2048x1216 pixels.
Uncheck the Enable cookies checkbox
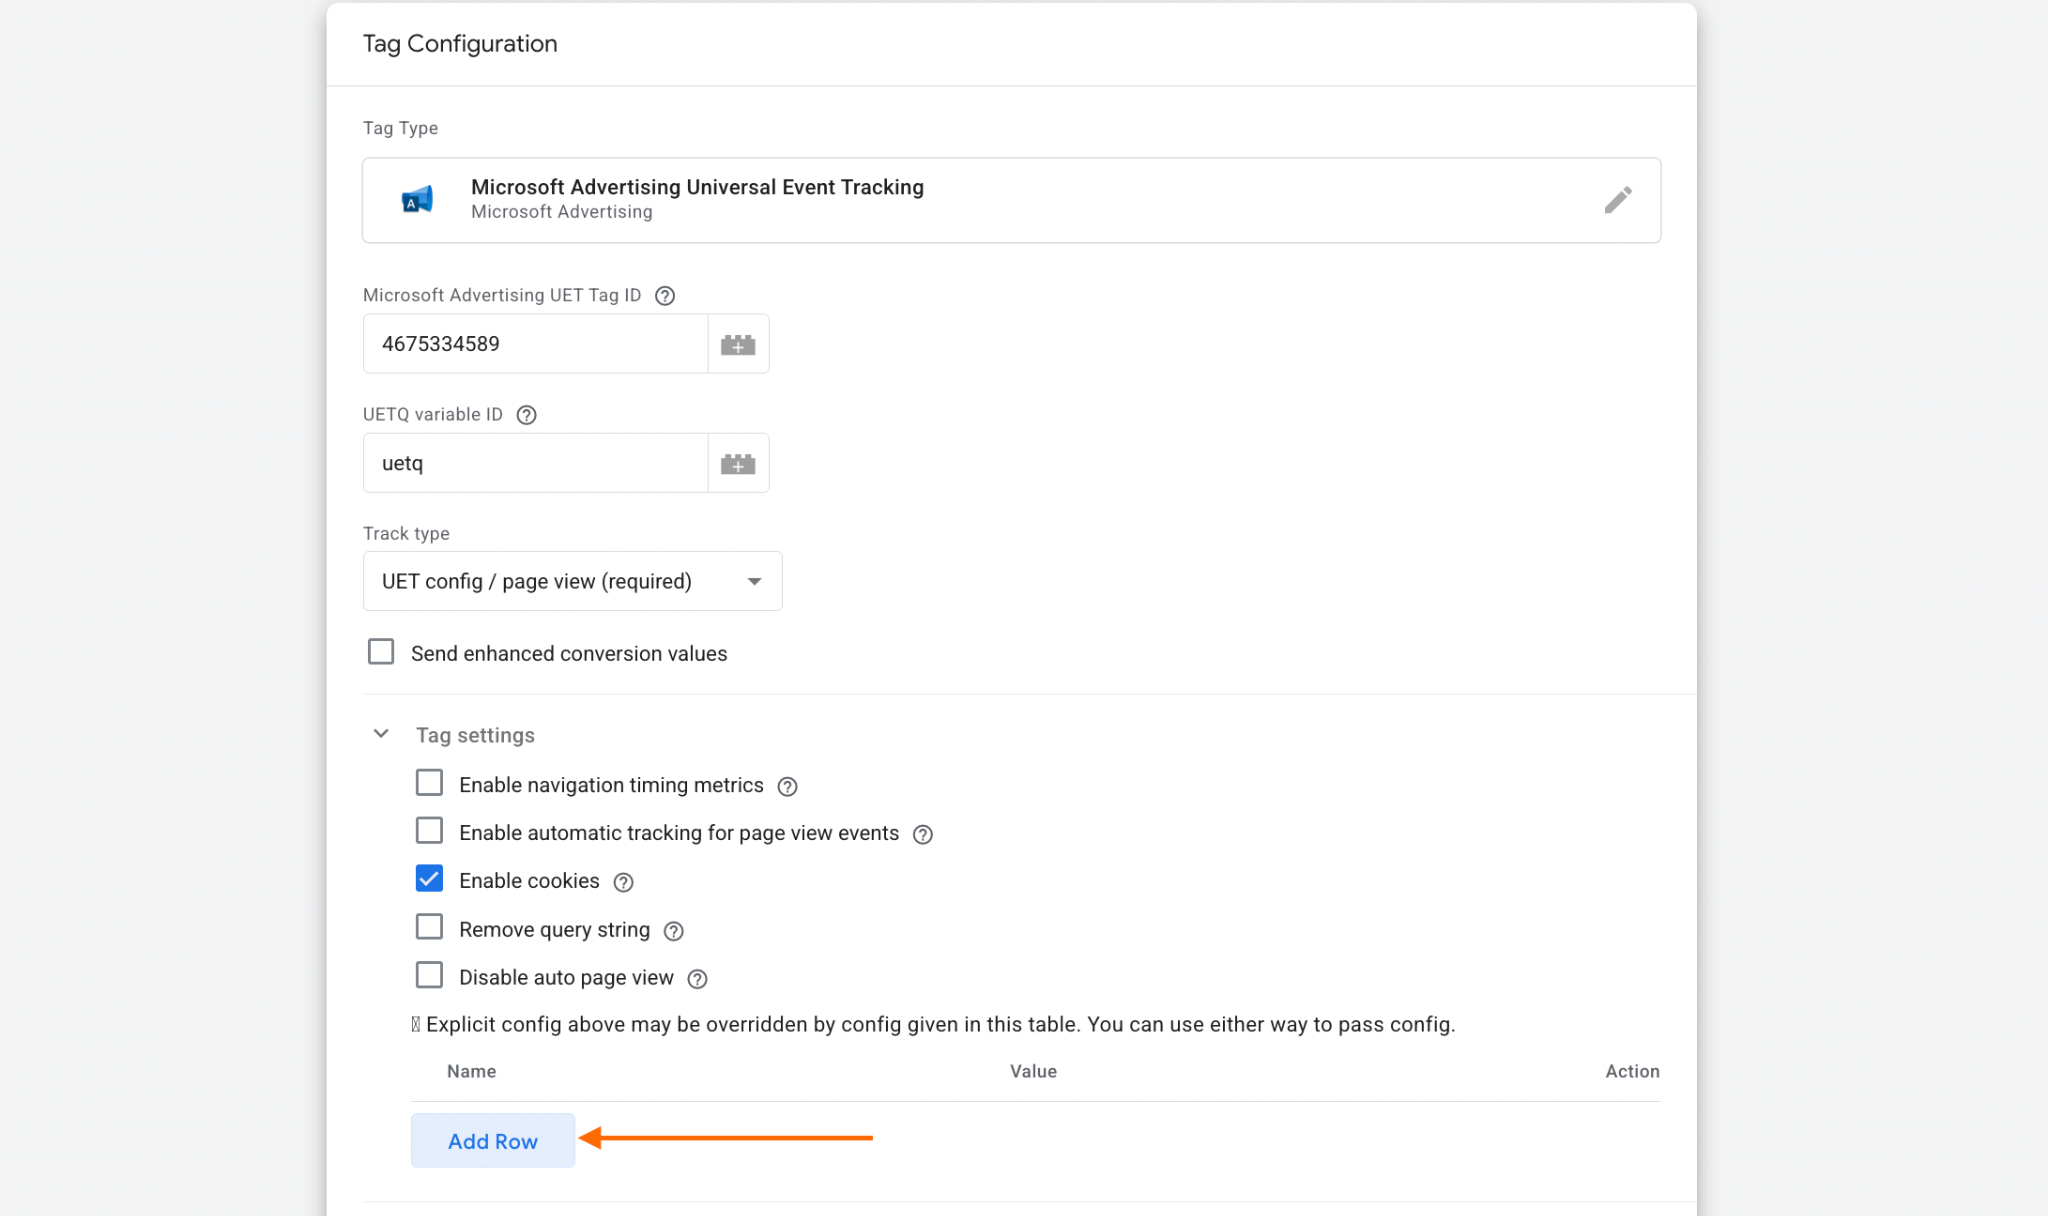(429, 878)
